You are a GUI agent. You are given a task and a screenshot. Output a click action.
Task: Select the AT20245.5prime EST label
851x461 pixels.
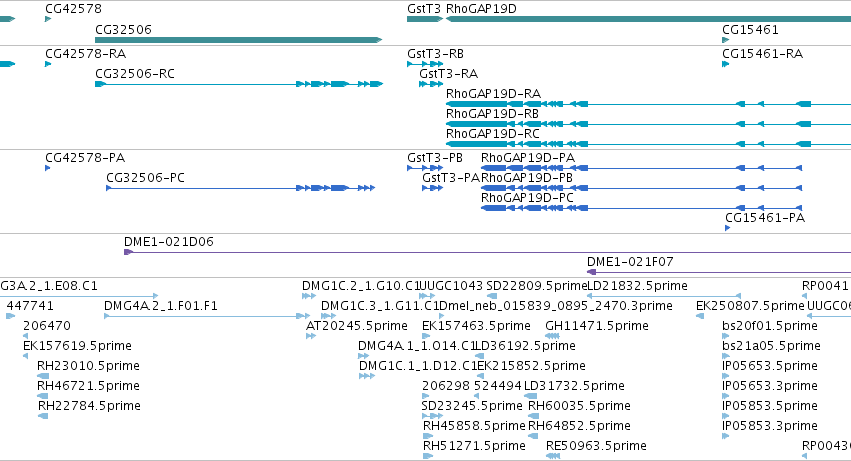pos(357,326)
